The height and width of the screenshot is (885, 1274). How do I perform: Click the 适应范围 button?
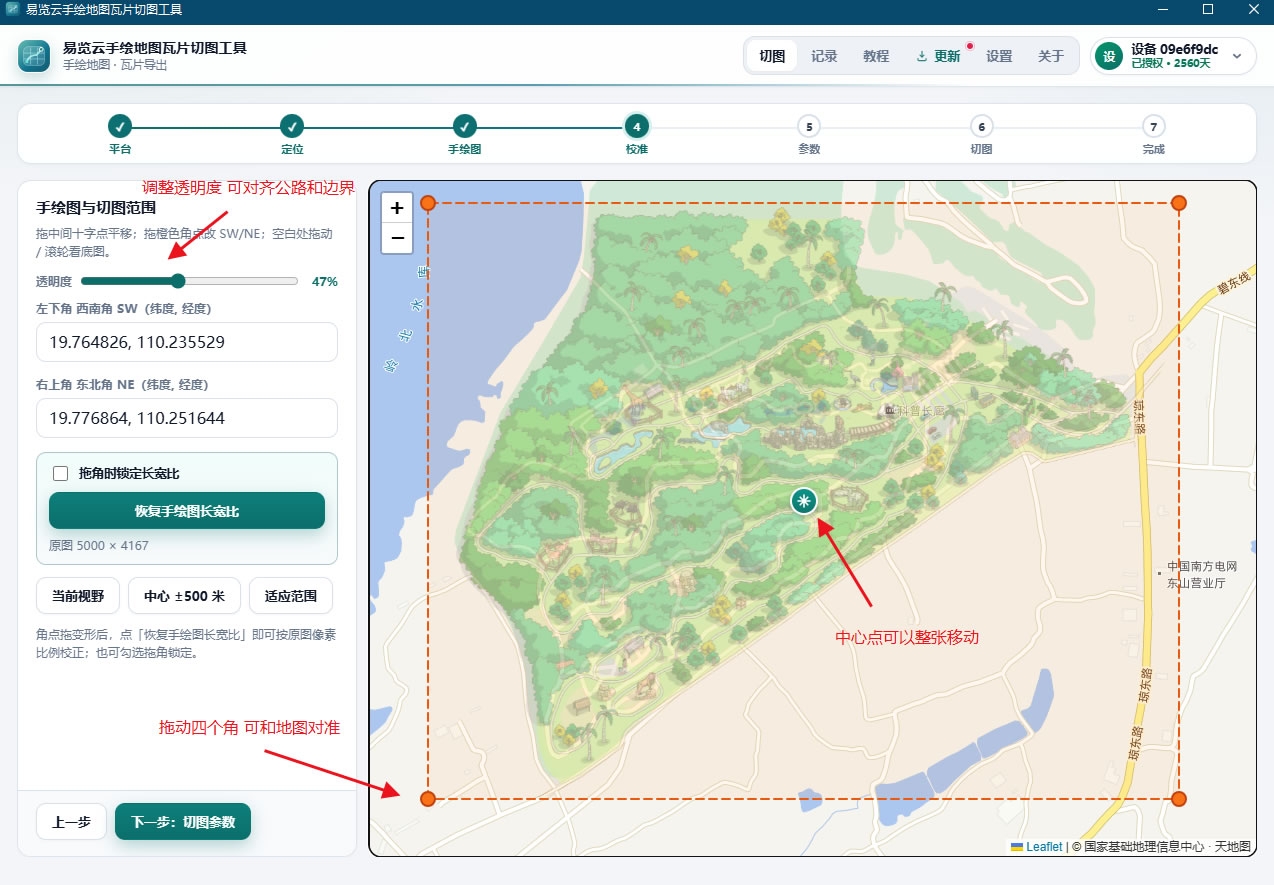point(291,595)
